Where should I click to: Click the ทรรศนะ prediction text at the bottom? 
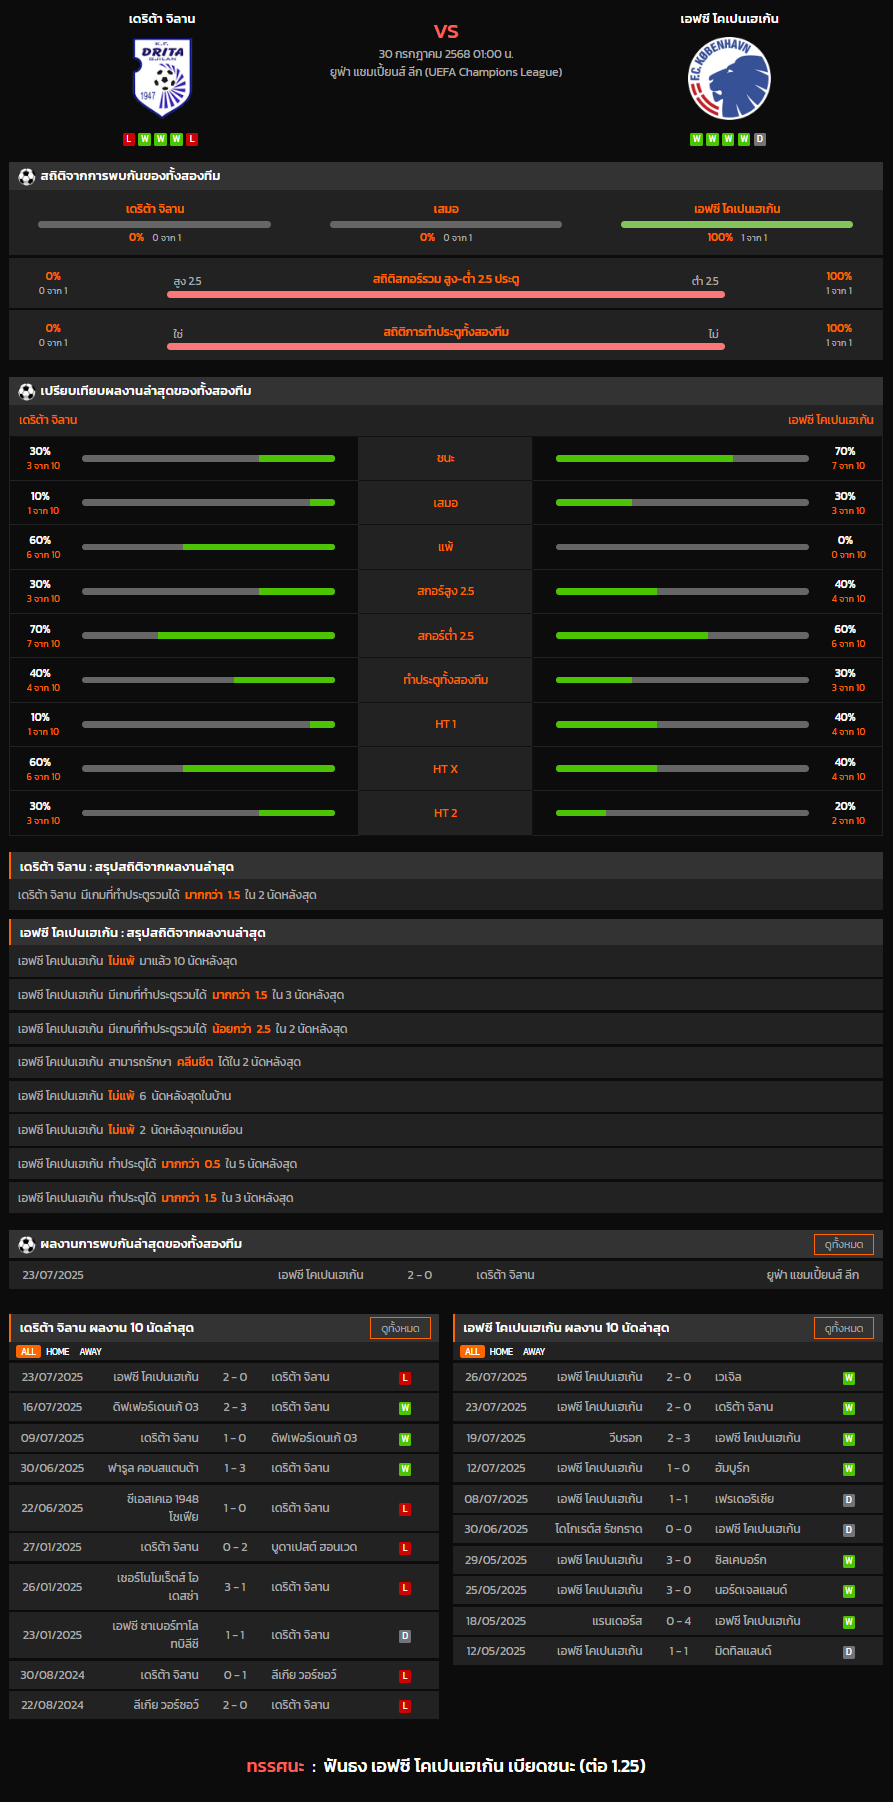(x=446, y=1766)
